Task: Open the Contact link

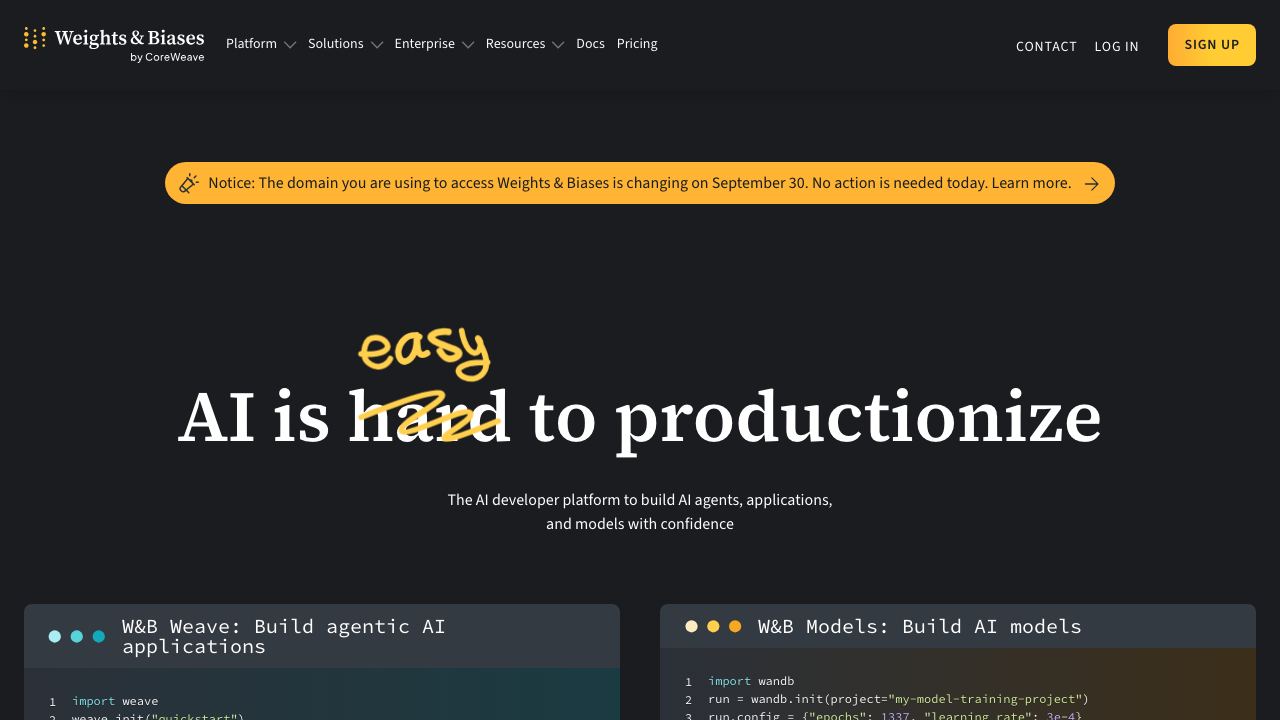Action: [x=1046, y=46]
